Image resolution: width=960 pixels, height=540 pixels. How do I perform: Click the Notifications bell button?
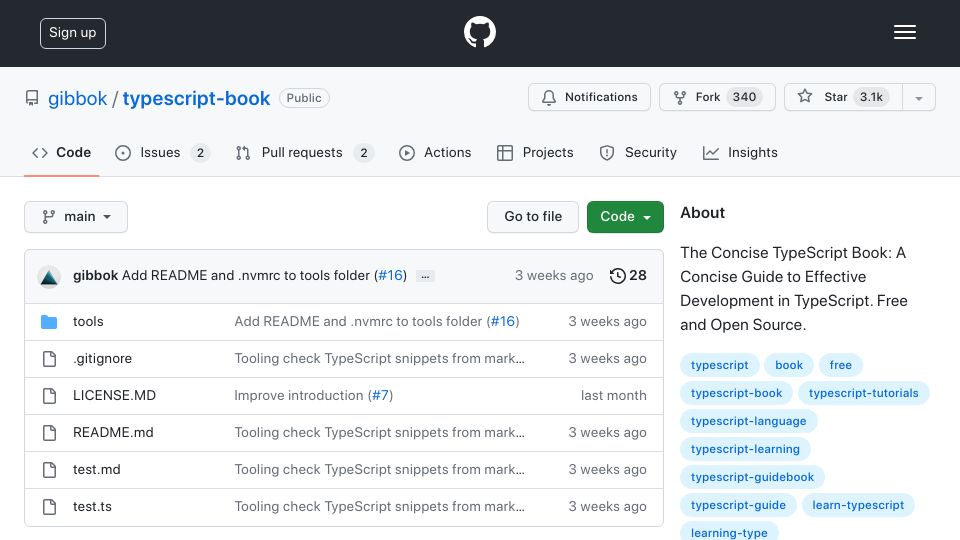589,97
